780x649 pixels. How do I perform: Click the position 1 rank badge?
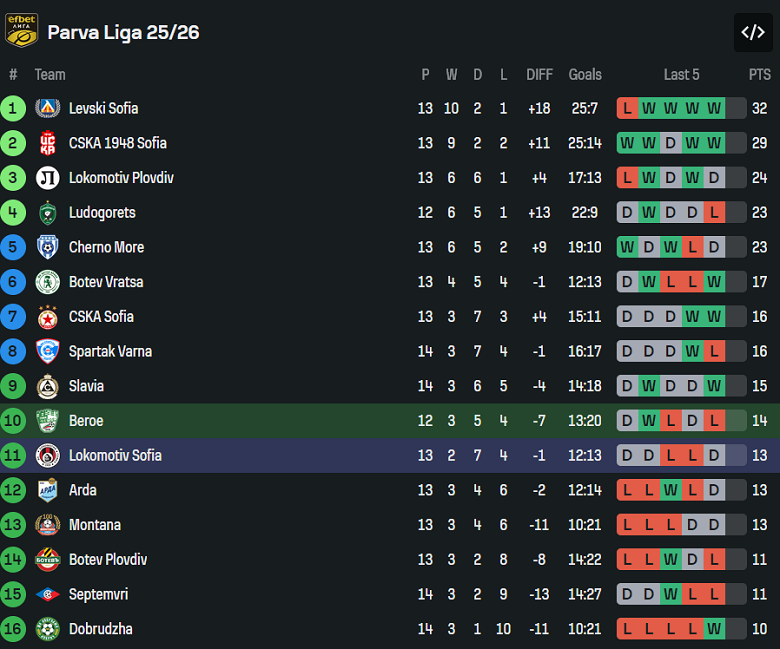[x=13, y=108]
